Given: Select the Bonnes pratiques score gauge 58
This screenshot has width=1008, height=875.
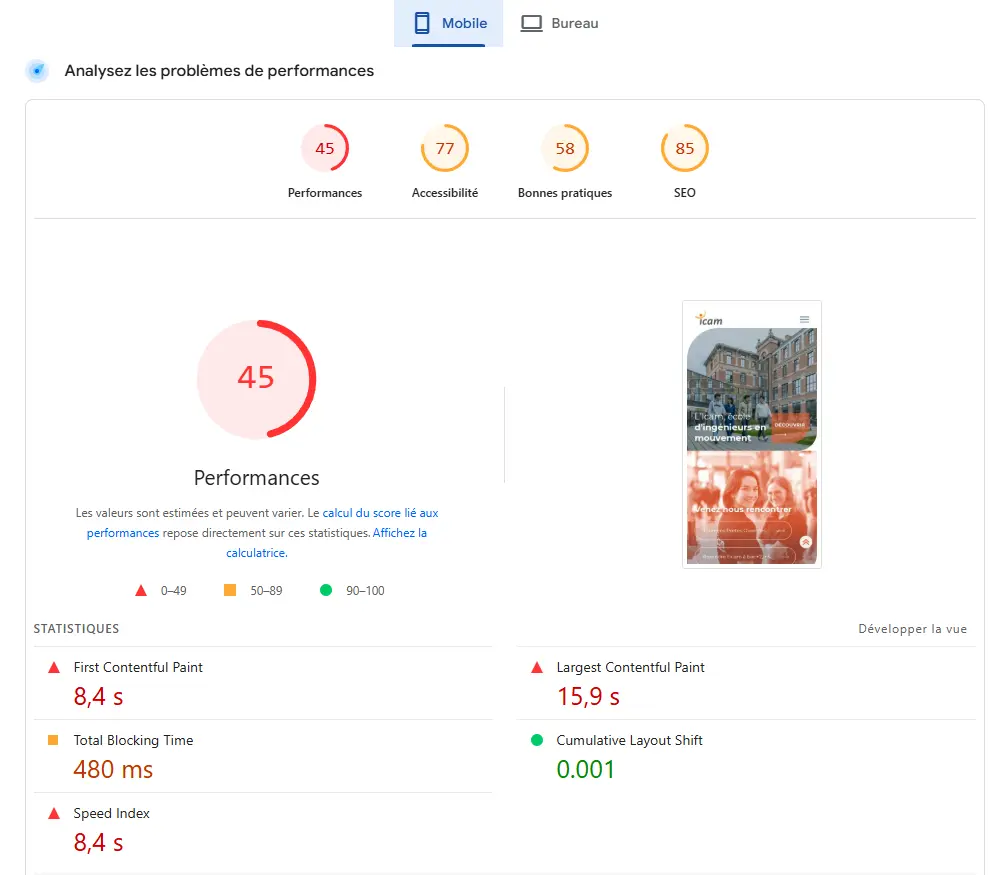Looking at the screenshot, I should click(565, 149).
